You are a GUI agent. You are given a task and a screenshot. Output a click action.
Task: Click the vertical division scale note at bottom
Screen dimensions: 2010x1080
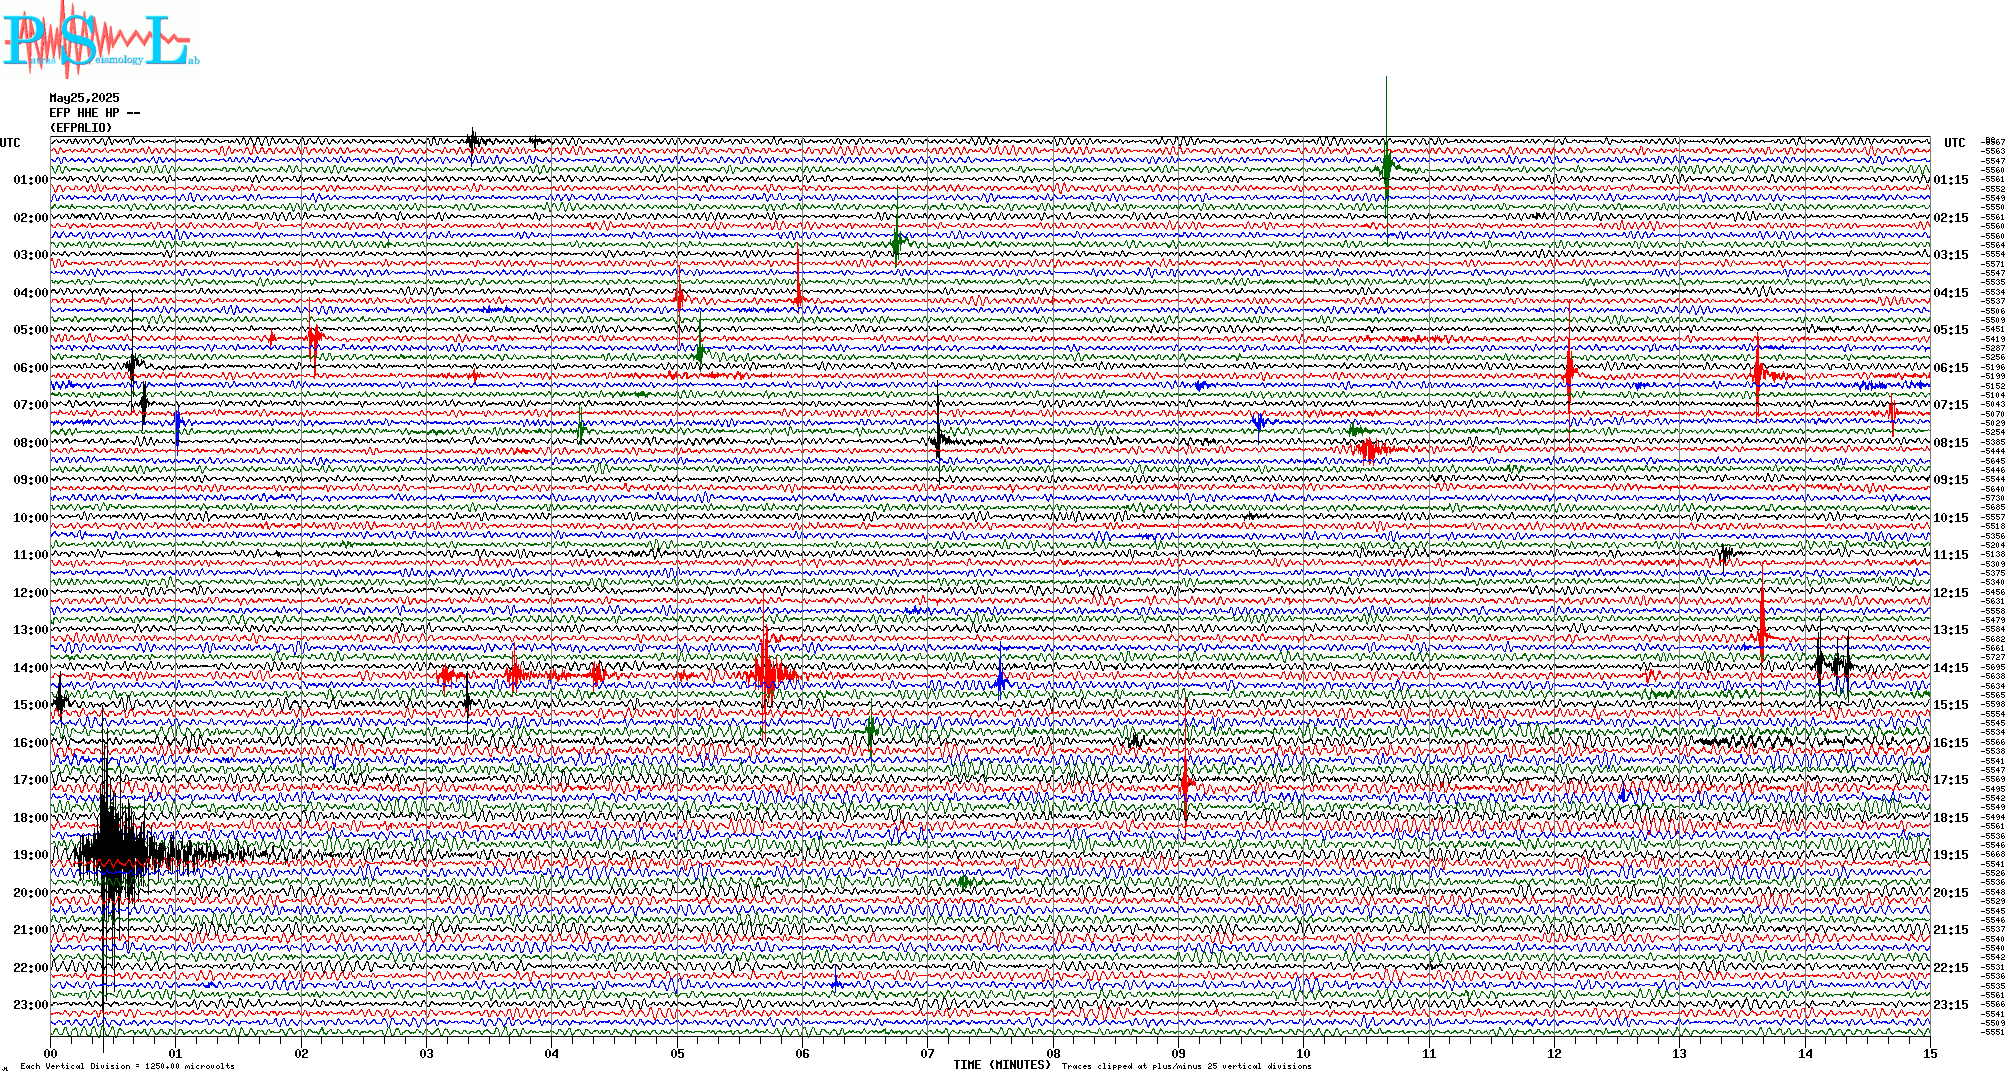point(127,1067)
